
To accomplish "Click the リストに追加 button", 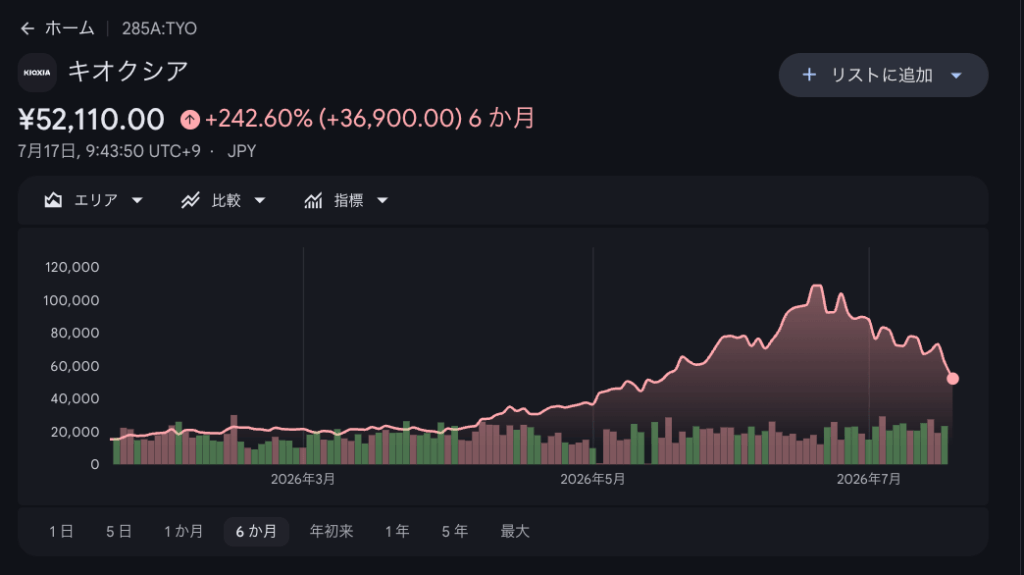I will [x=883, y=75].
